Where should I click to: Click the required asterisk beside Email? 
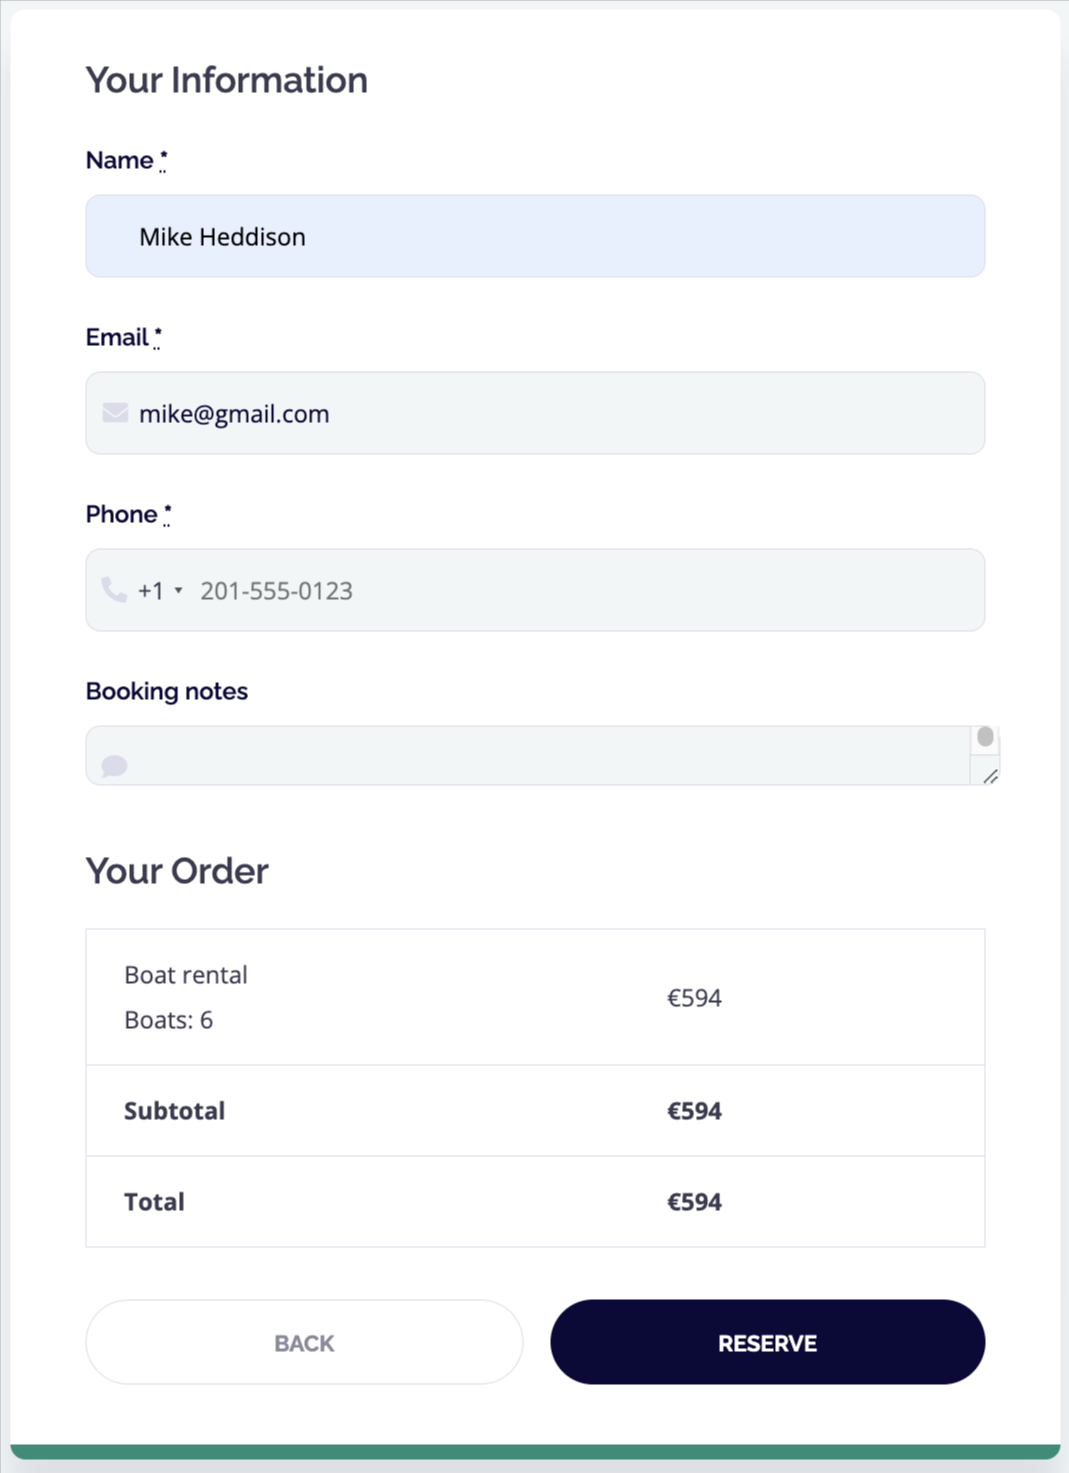tap(158, 337)
